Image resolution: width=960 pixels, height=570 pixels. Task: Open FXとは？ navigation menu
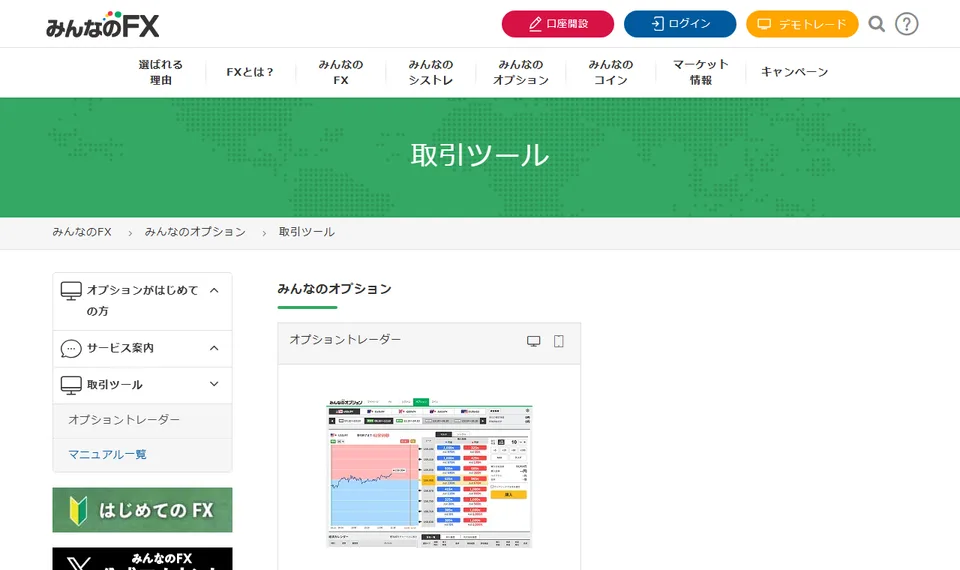(x=250, y=72)
